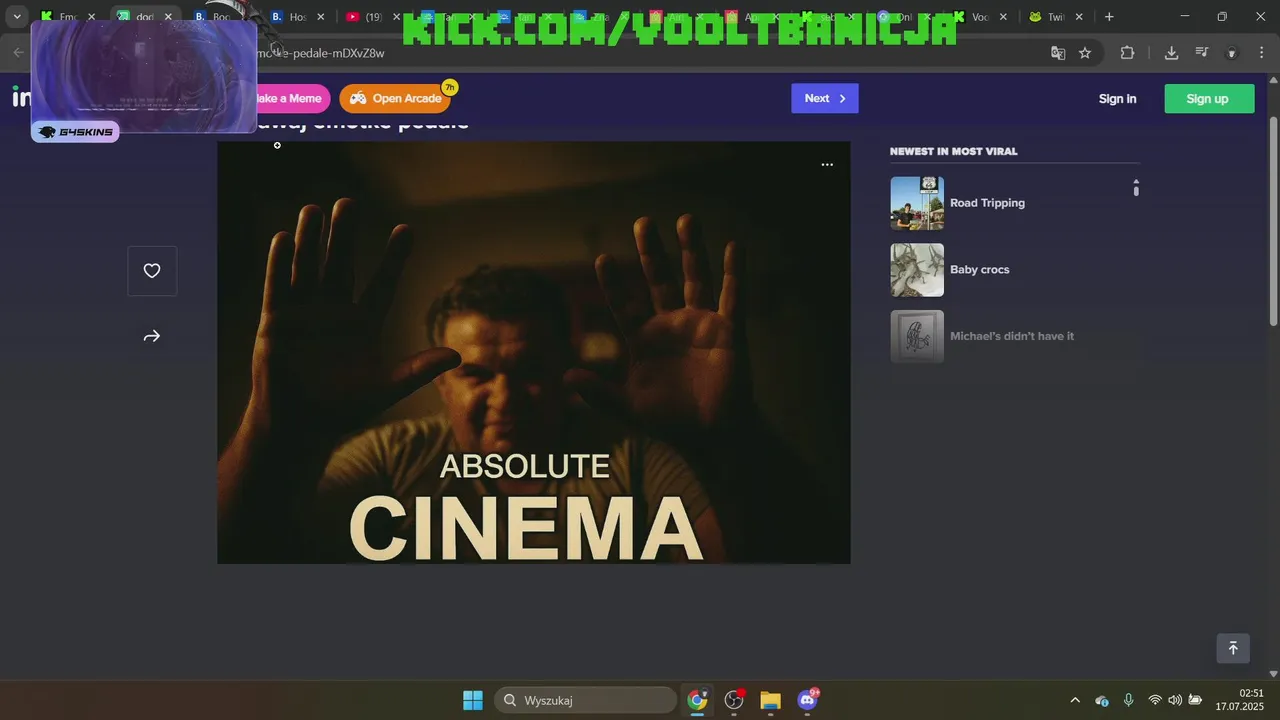This screenshot has height=720, width=1280.
Task: Click the Sign in link
Action: point(1117,98)
